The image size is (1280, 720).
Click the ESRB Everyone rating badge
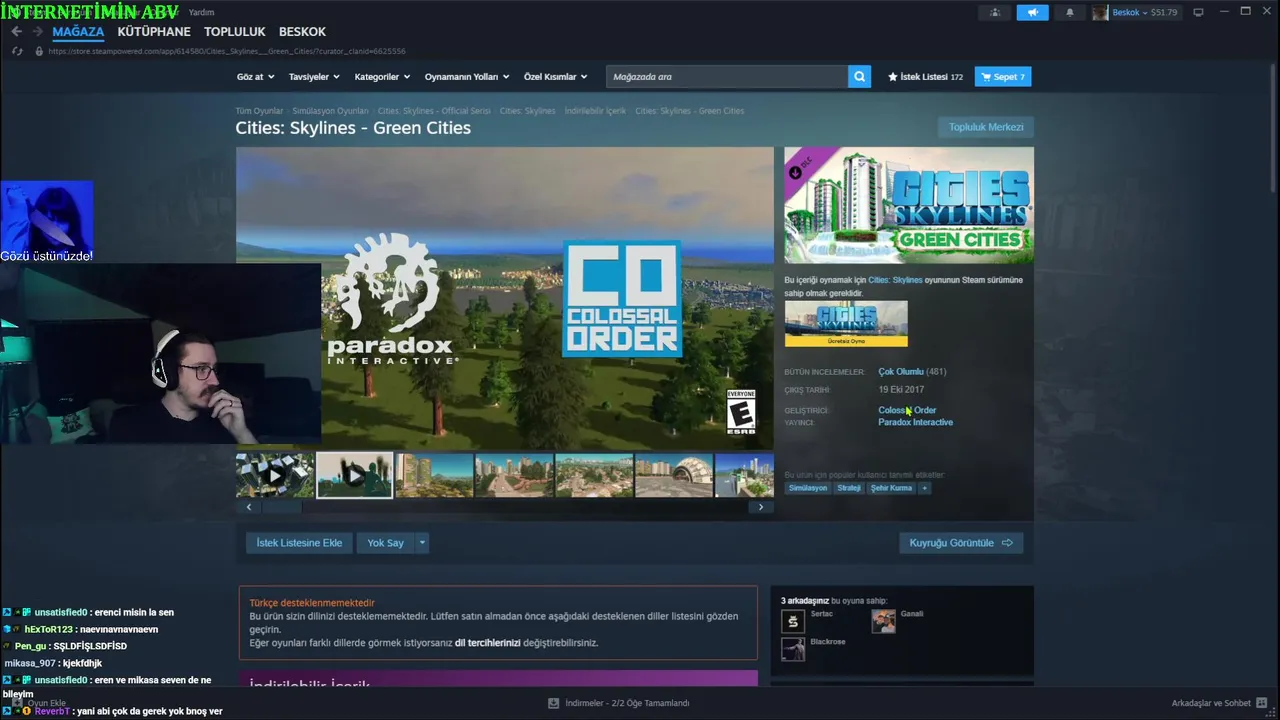click(741, 411)
